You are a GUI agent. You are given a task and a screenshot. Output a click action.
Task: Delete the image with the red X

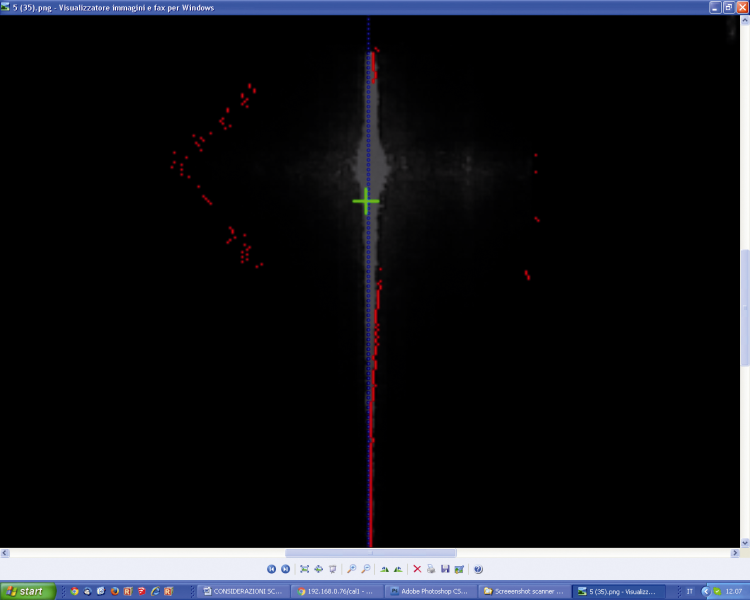tap(417, 569)
